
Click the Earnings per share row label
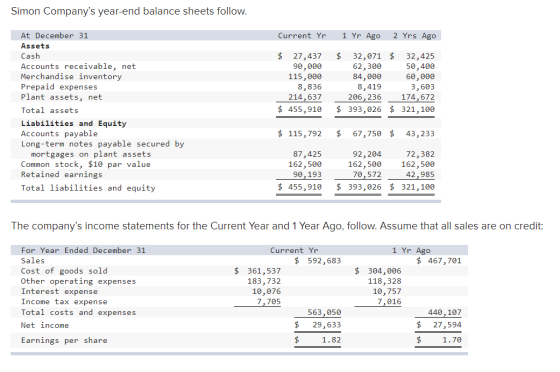point(64,340)
